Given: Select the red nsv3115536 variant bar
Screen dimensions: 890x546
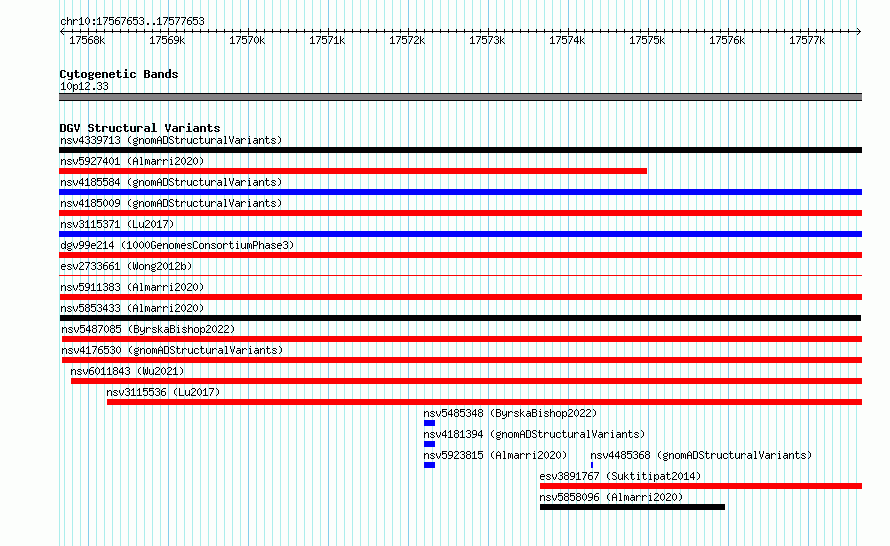Looking at the screenshot, I should [484, 402].
